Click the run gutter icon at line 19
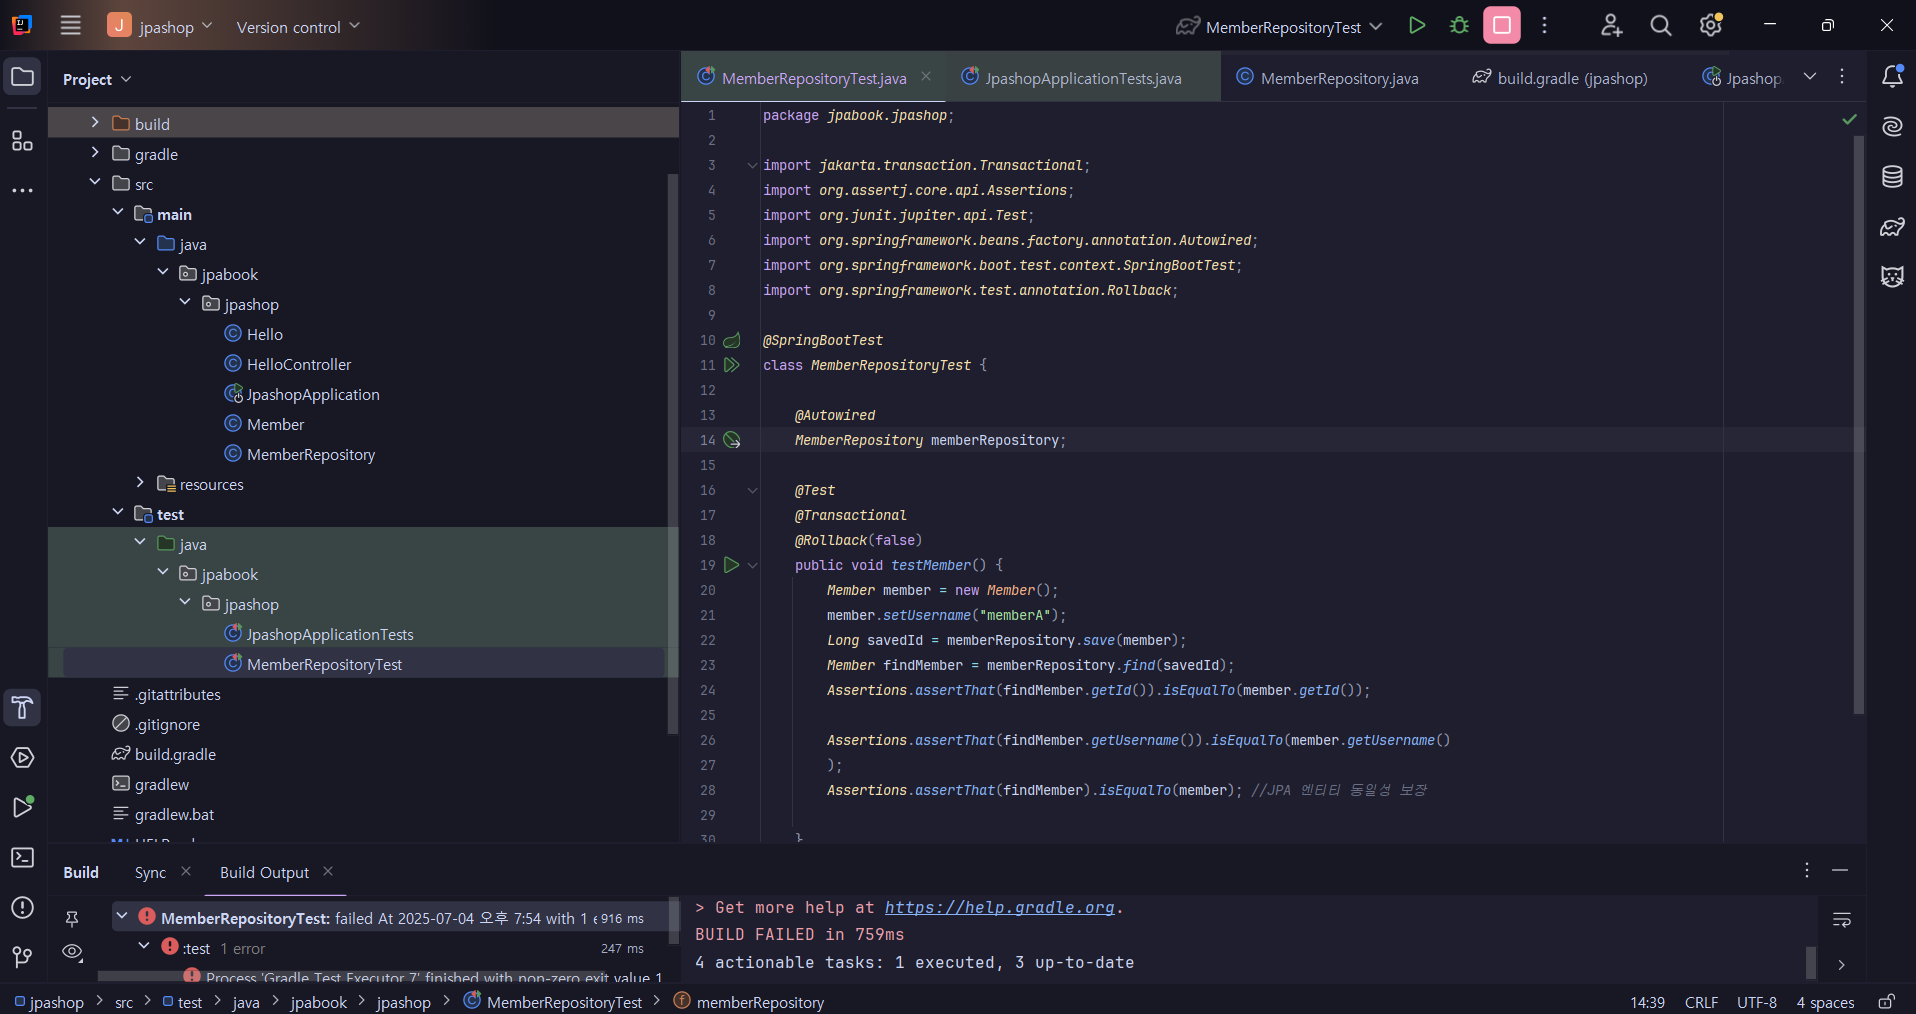This screenshot has height=1014, width=1916. (x=732, y=565)
